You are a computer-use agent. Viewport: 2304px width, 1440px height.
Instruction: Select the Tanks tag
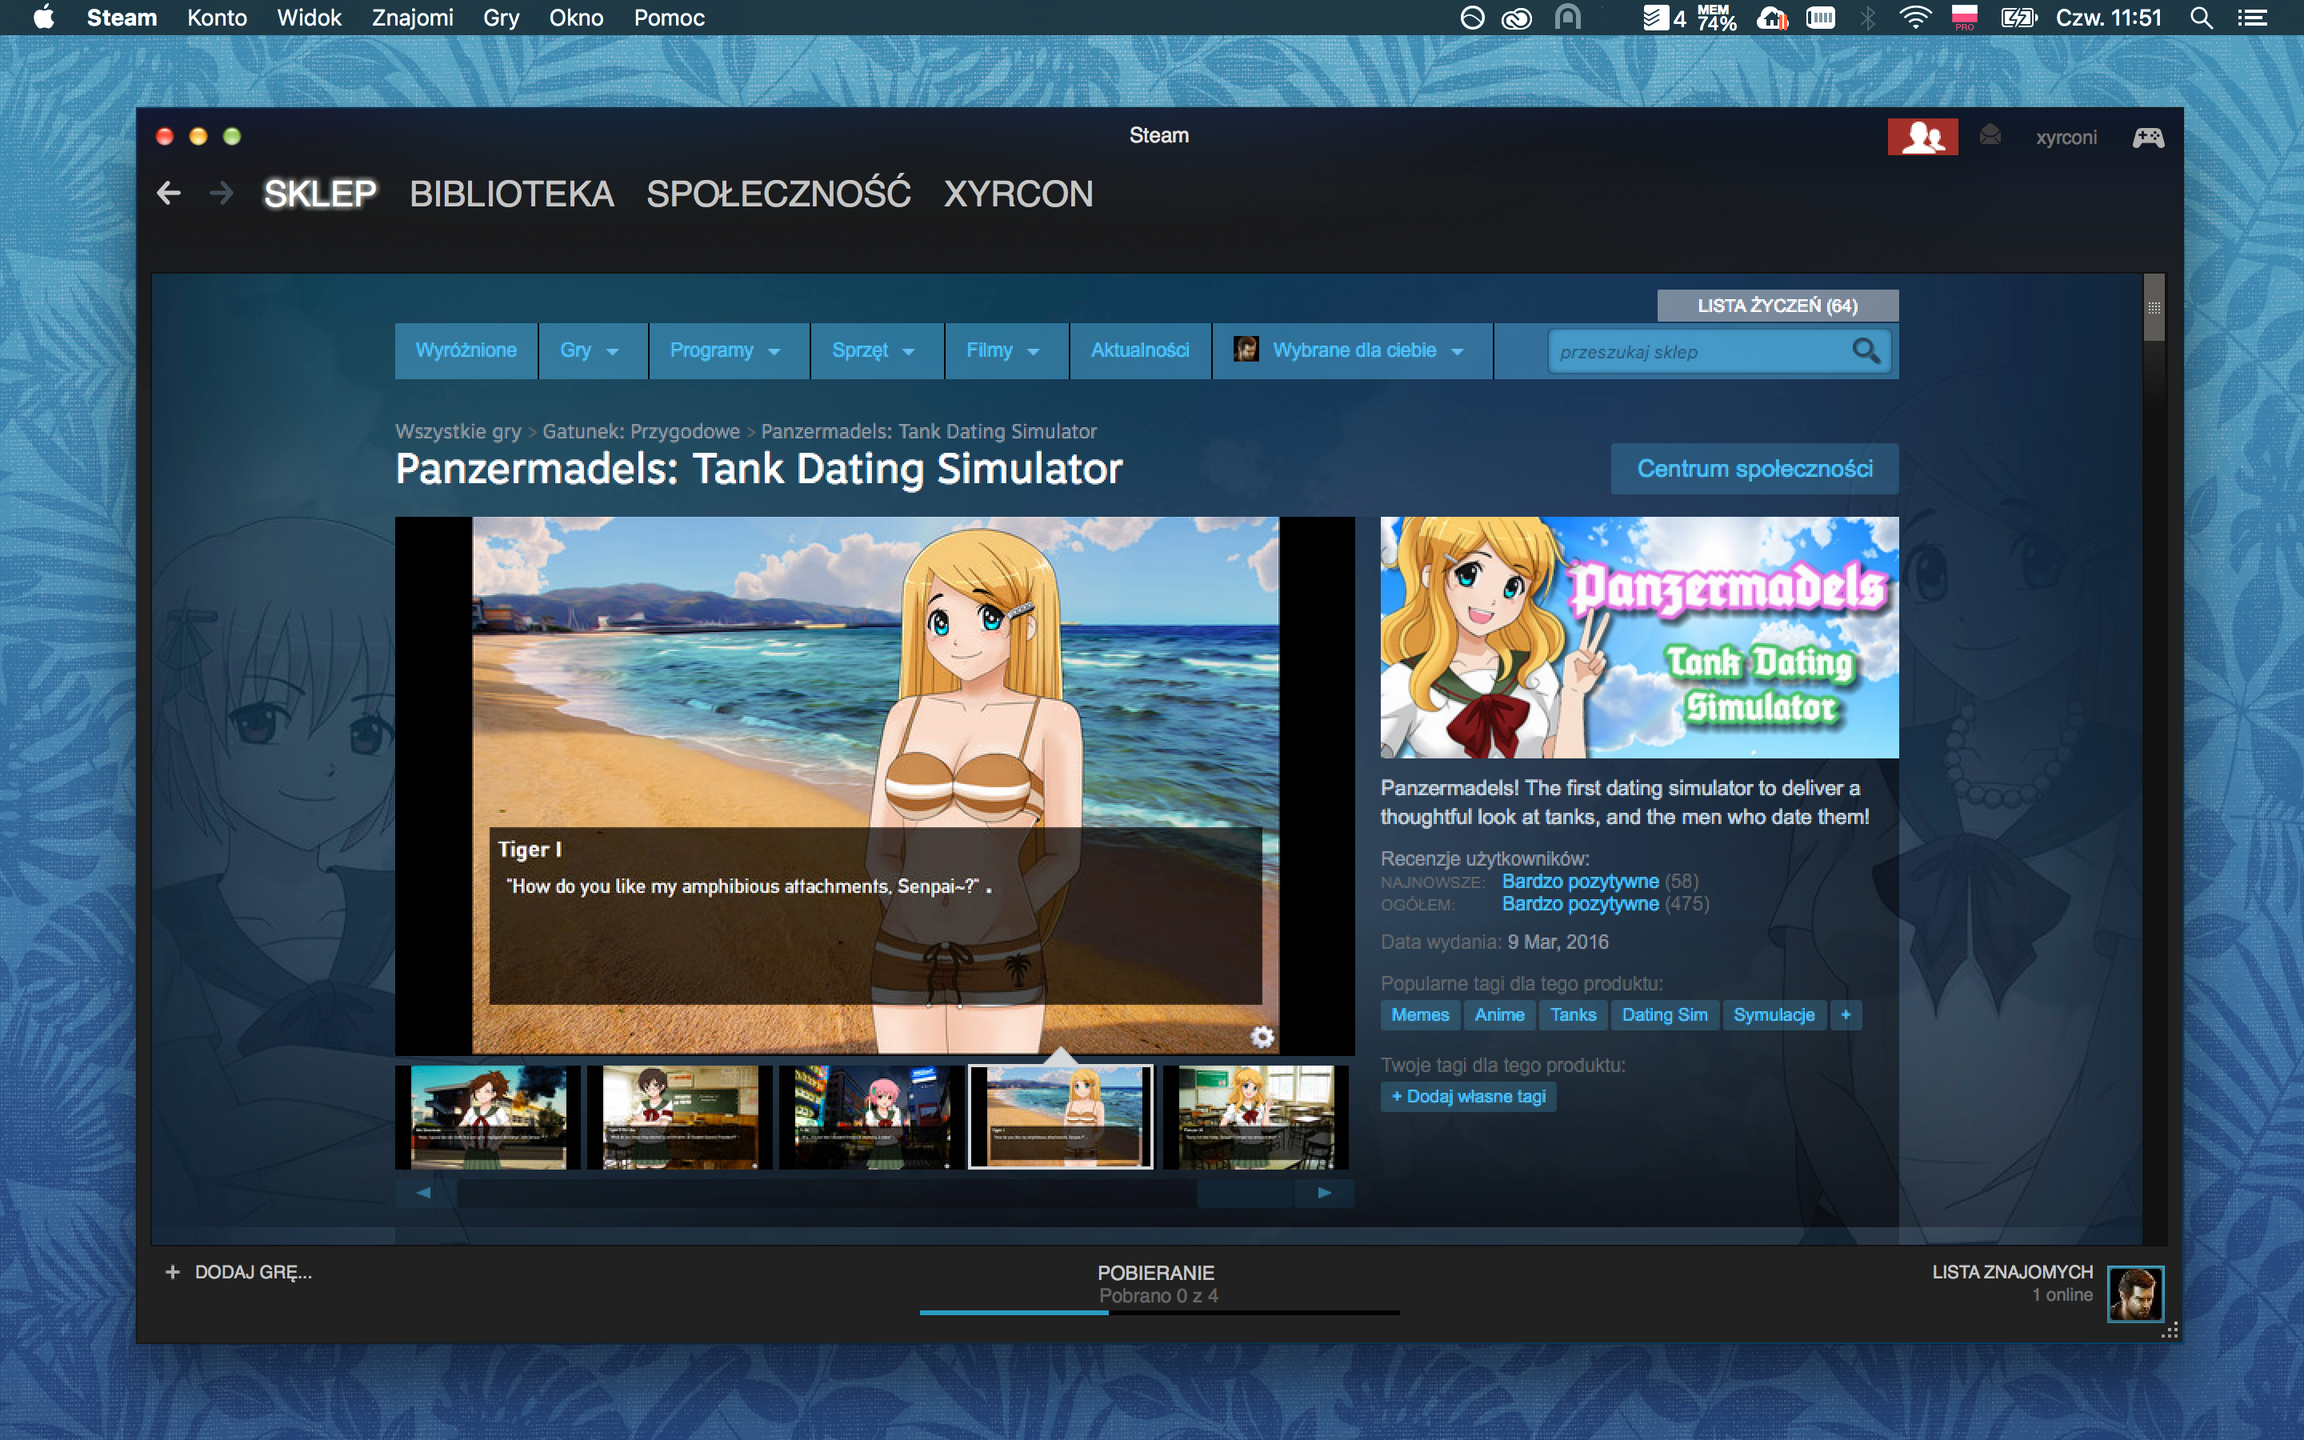(x=1573, y=1015)
